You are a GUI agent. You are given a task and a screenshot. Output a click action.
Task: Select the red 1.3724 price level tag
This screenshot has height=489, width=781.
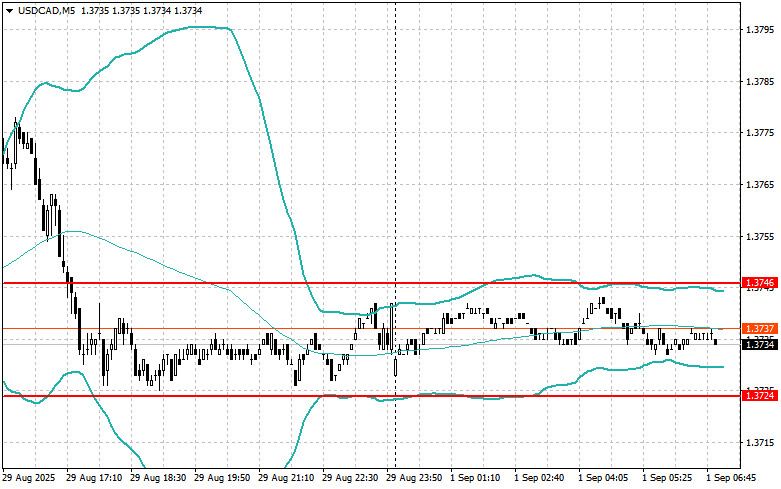(760, 396)
